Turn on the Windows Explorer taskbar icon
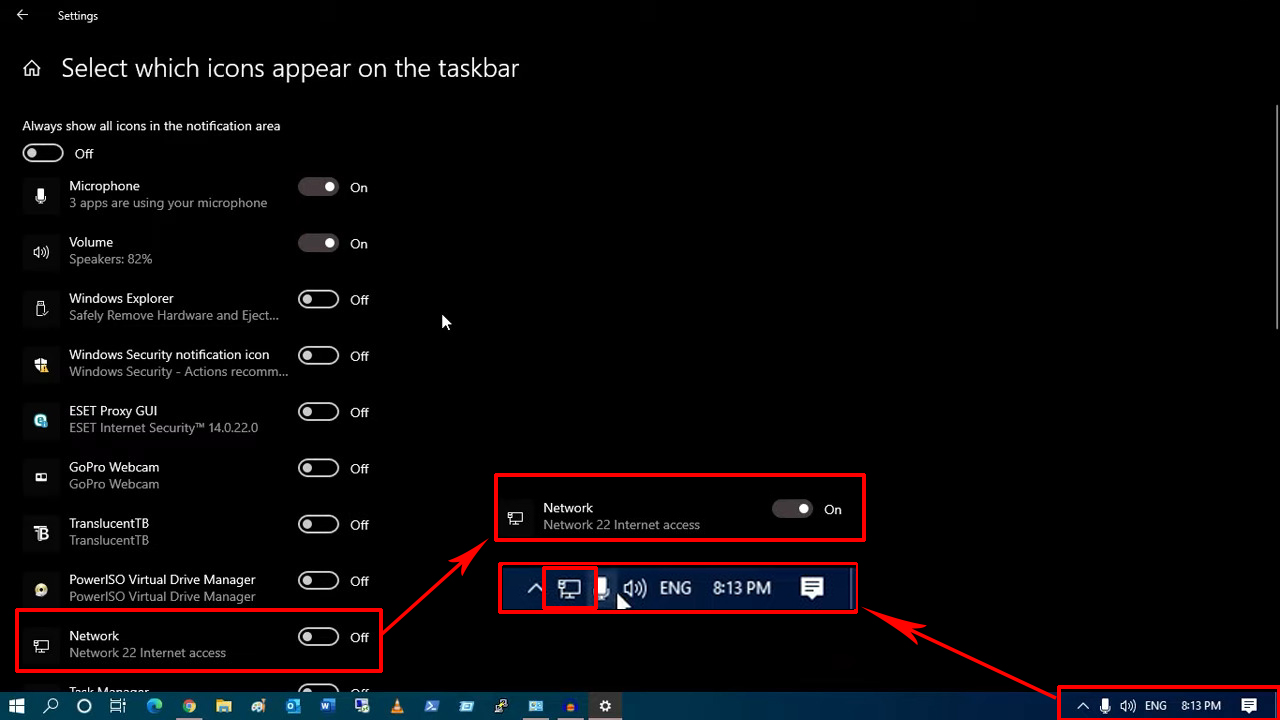 click(317, 299)
